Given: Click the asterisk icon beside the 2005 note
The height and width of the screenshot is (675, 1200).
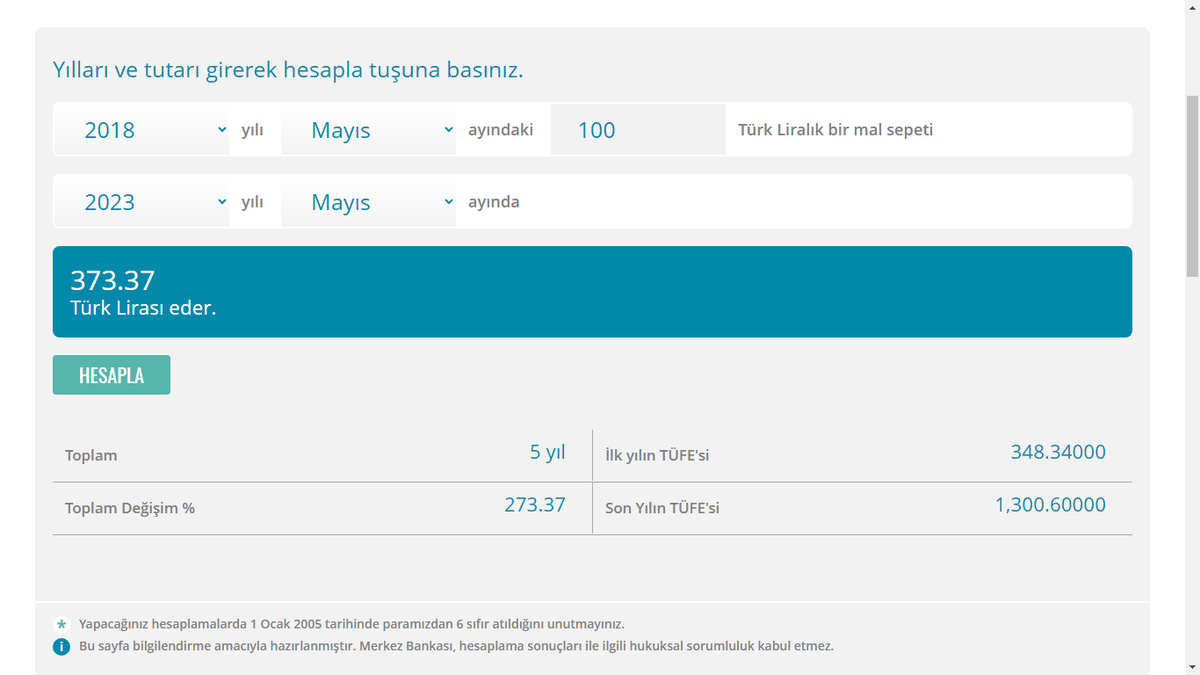Looking at the screenshot, I should click(x=61, y=624).
